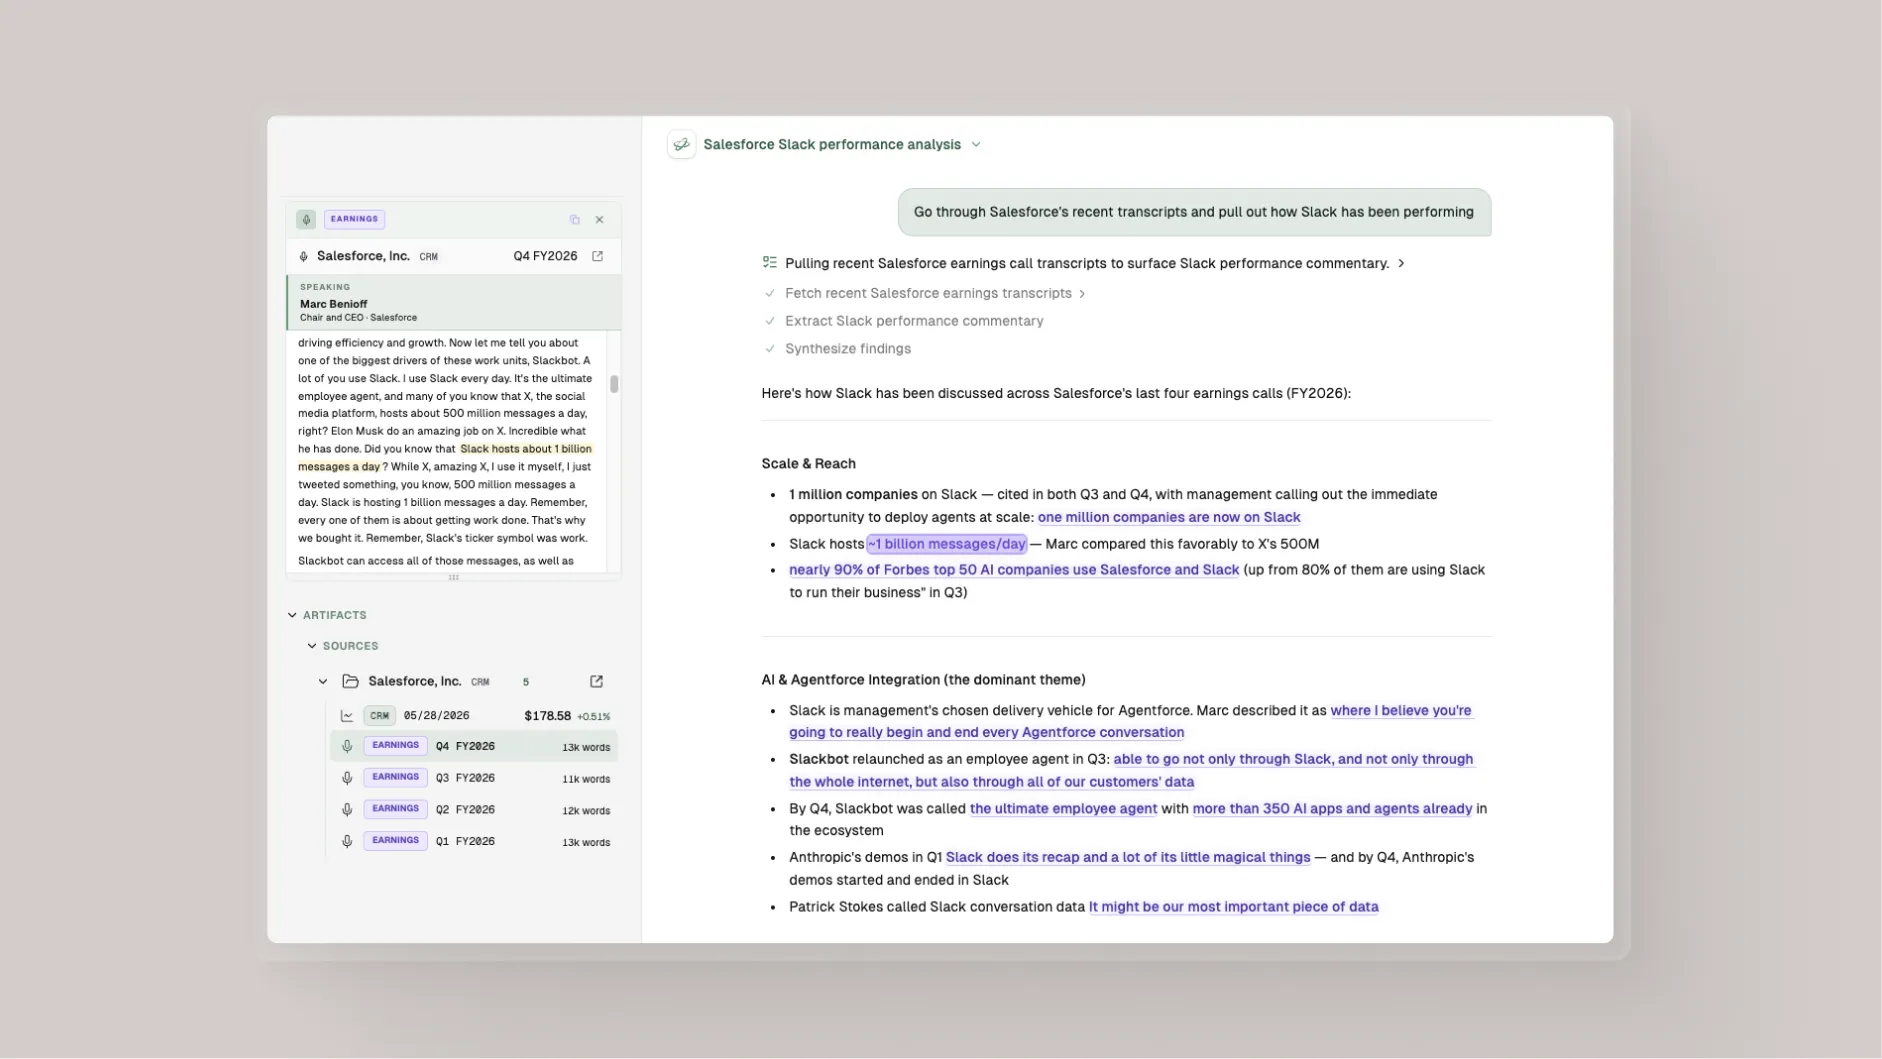Expand the 'Pulling recent Salesforce earnings' summary chevron
The image size is (1882, 1059).
tap(1401, 264)
